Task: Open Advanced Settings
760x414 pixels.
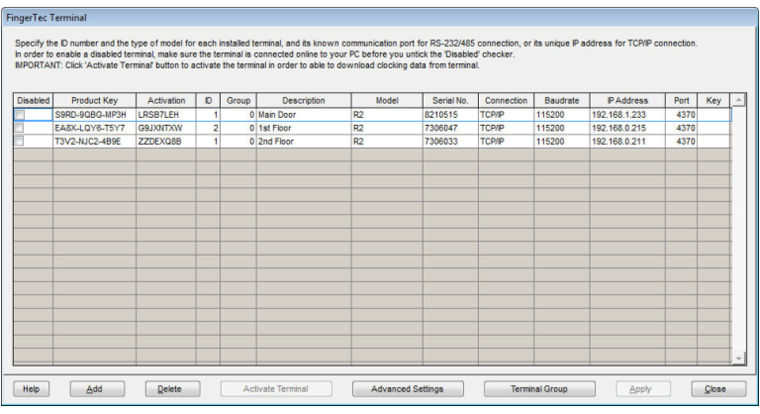Action: click(408, 389)
